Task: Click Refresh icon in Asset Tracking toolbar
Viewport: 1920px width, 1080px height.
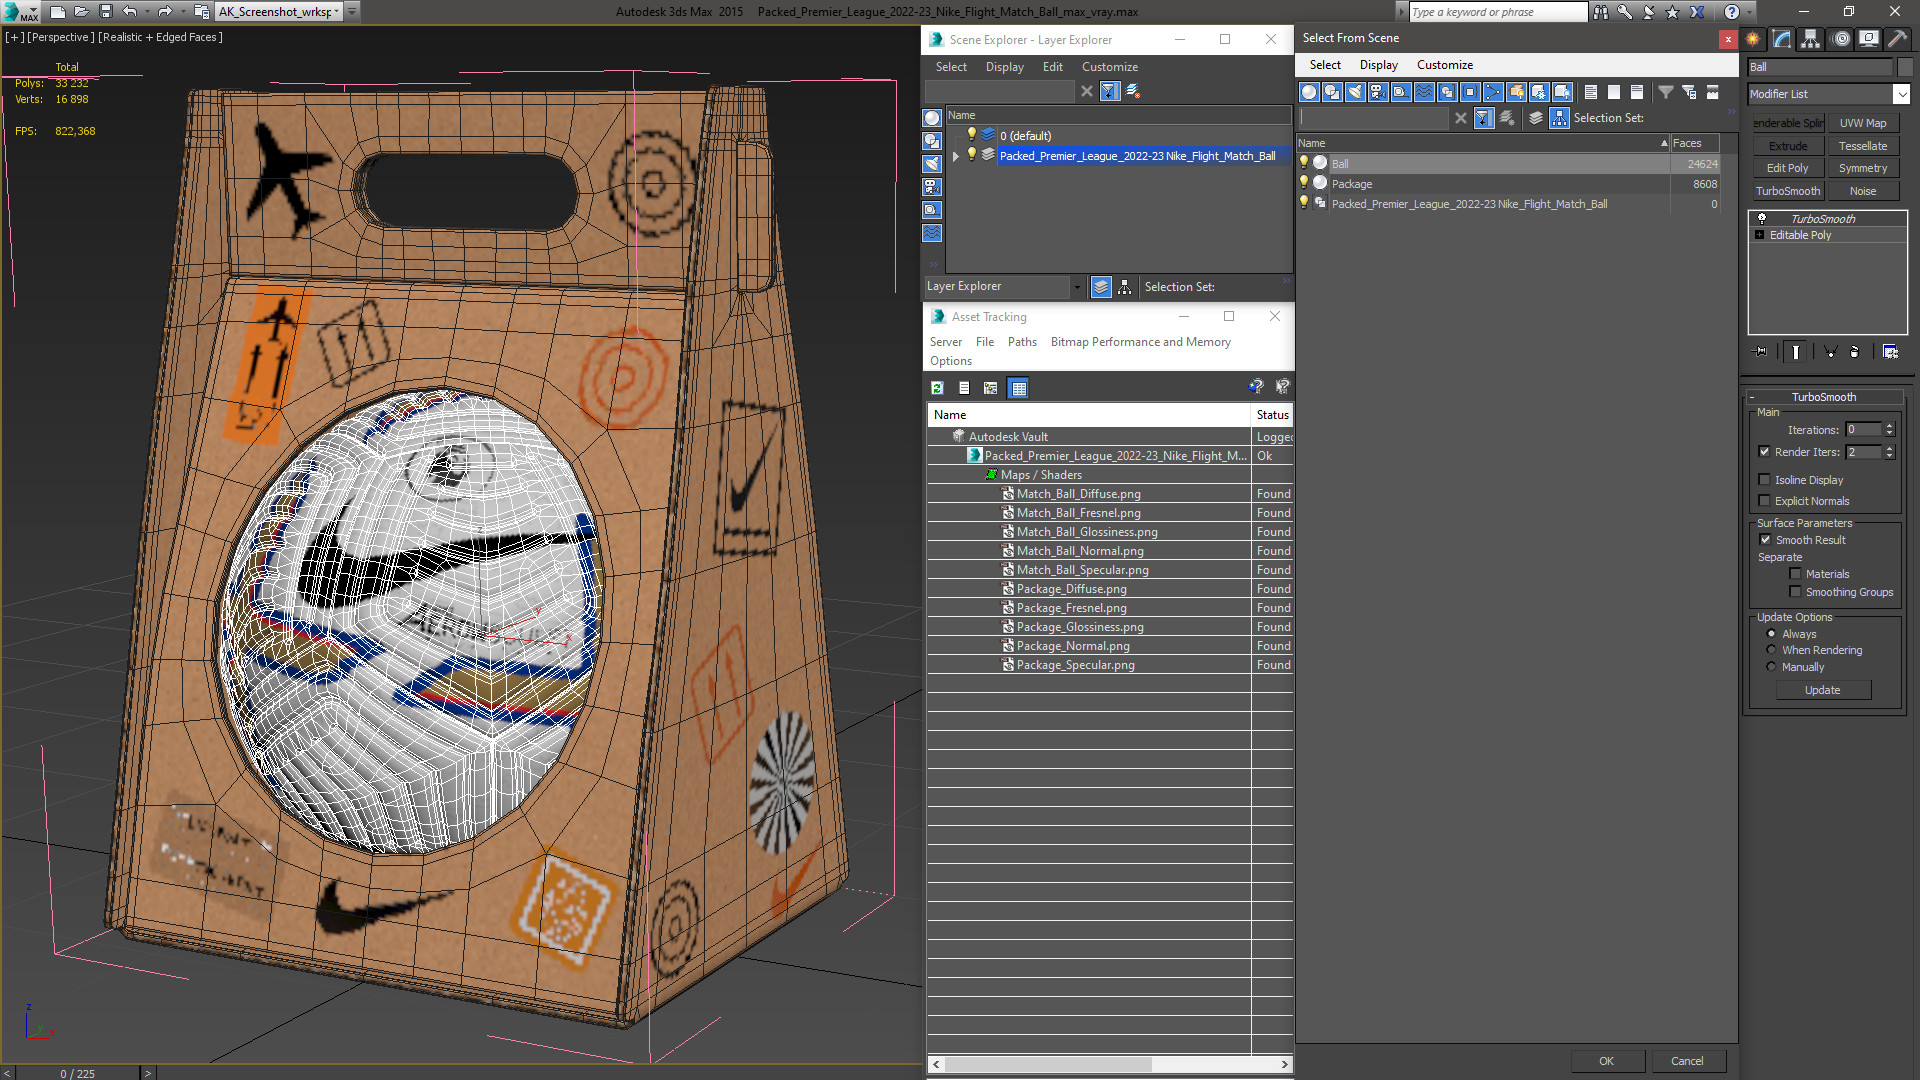Action: pyautogui.click(x=937, y=388)
